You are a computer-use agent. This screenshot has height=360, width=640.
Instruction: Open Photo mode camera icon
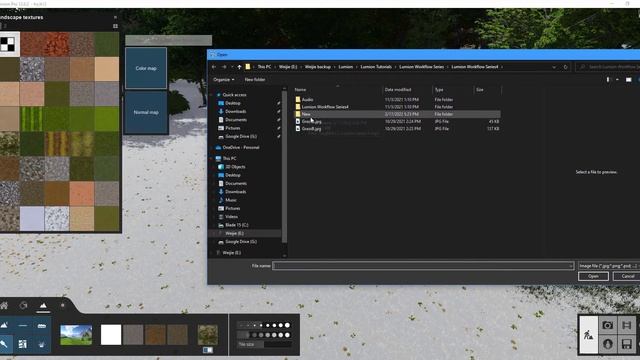(607, 325)
